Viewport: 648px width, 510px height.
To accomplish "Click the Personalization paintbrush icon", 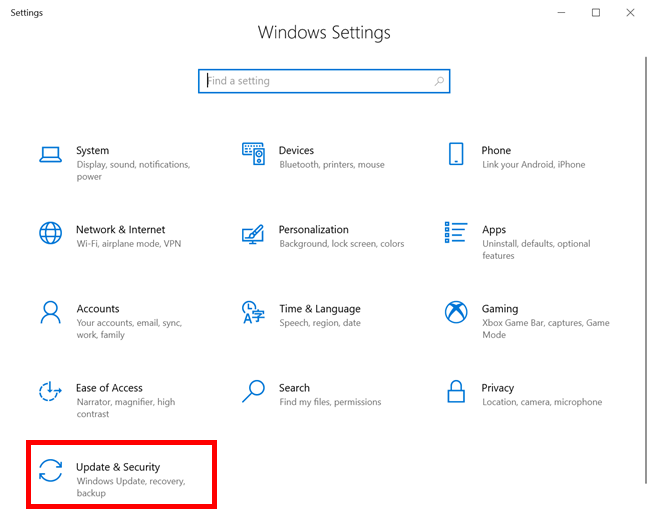I will tap(253, 234).
